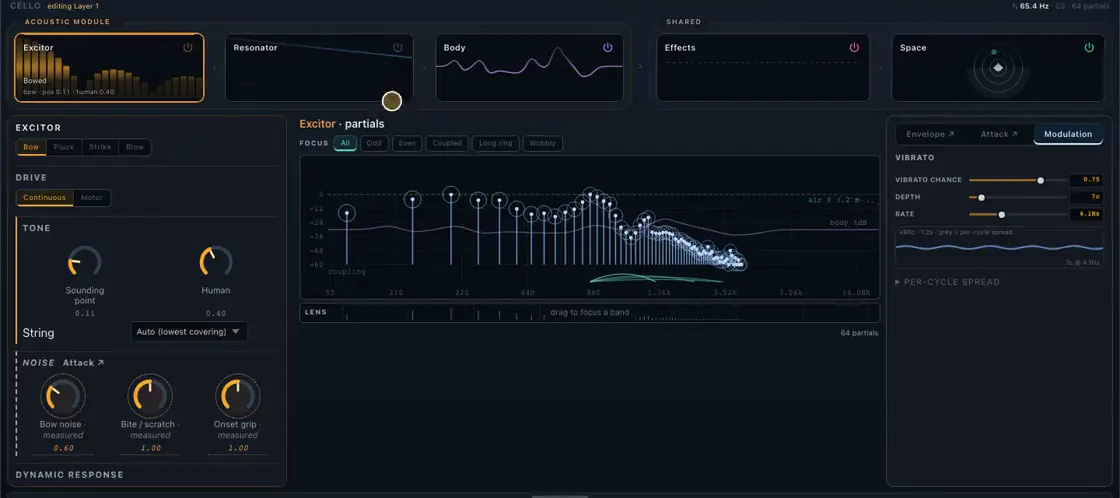Set partials focus to Odd
Screen dimensions: 1120x498
[x=374, y=144]
